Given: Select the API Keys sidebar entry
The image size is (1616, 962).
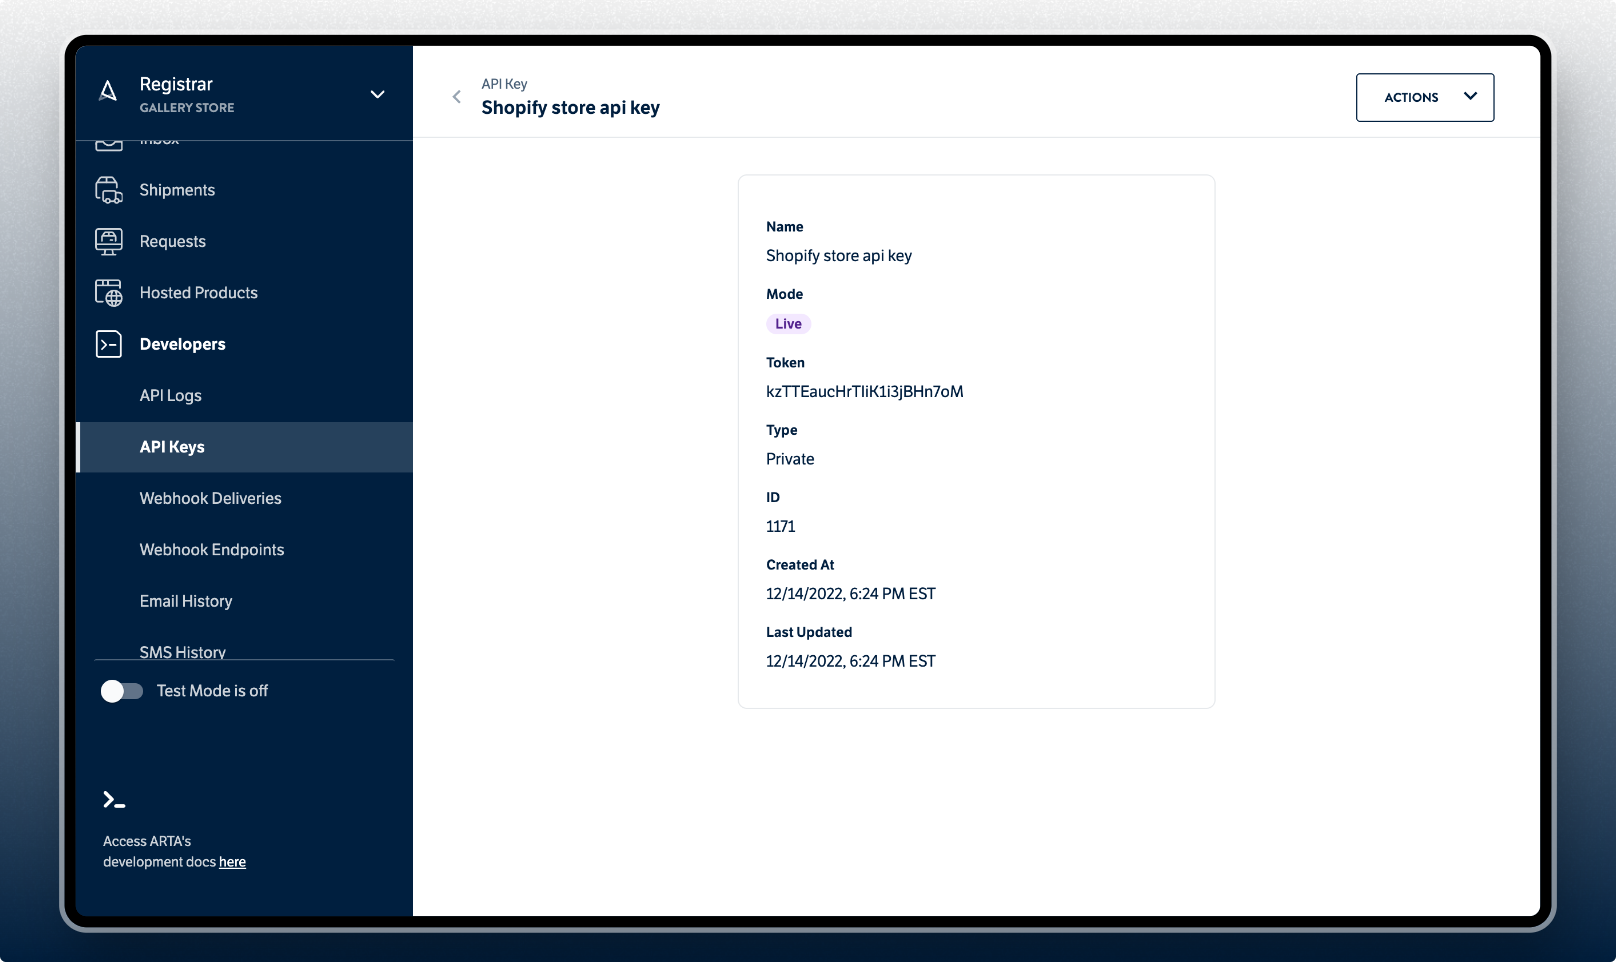Looking at the screenshot, I should 172,447.
